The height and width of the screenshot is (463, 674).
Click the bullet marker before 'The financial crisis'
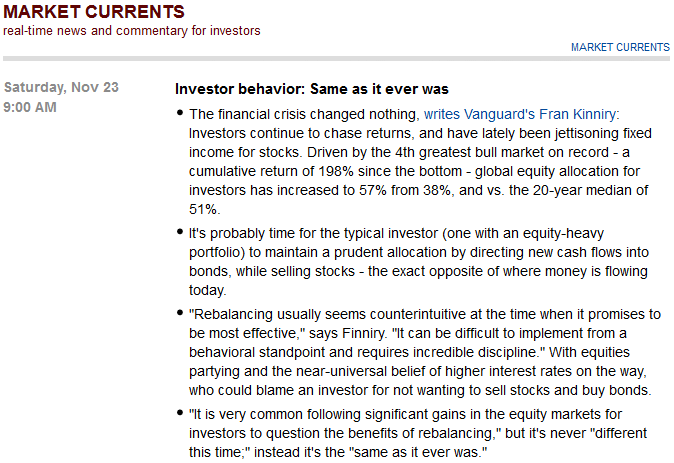click(180, 115)
